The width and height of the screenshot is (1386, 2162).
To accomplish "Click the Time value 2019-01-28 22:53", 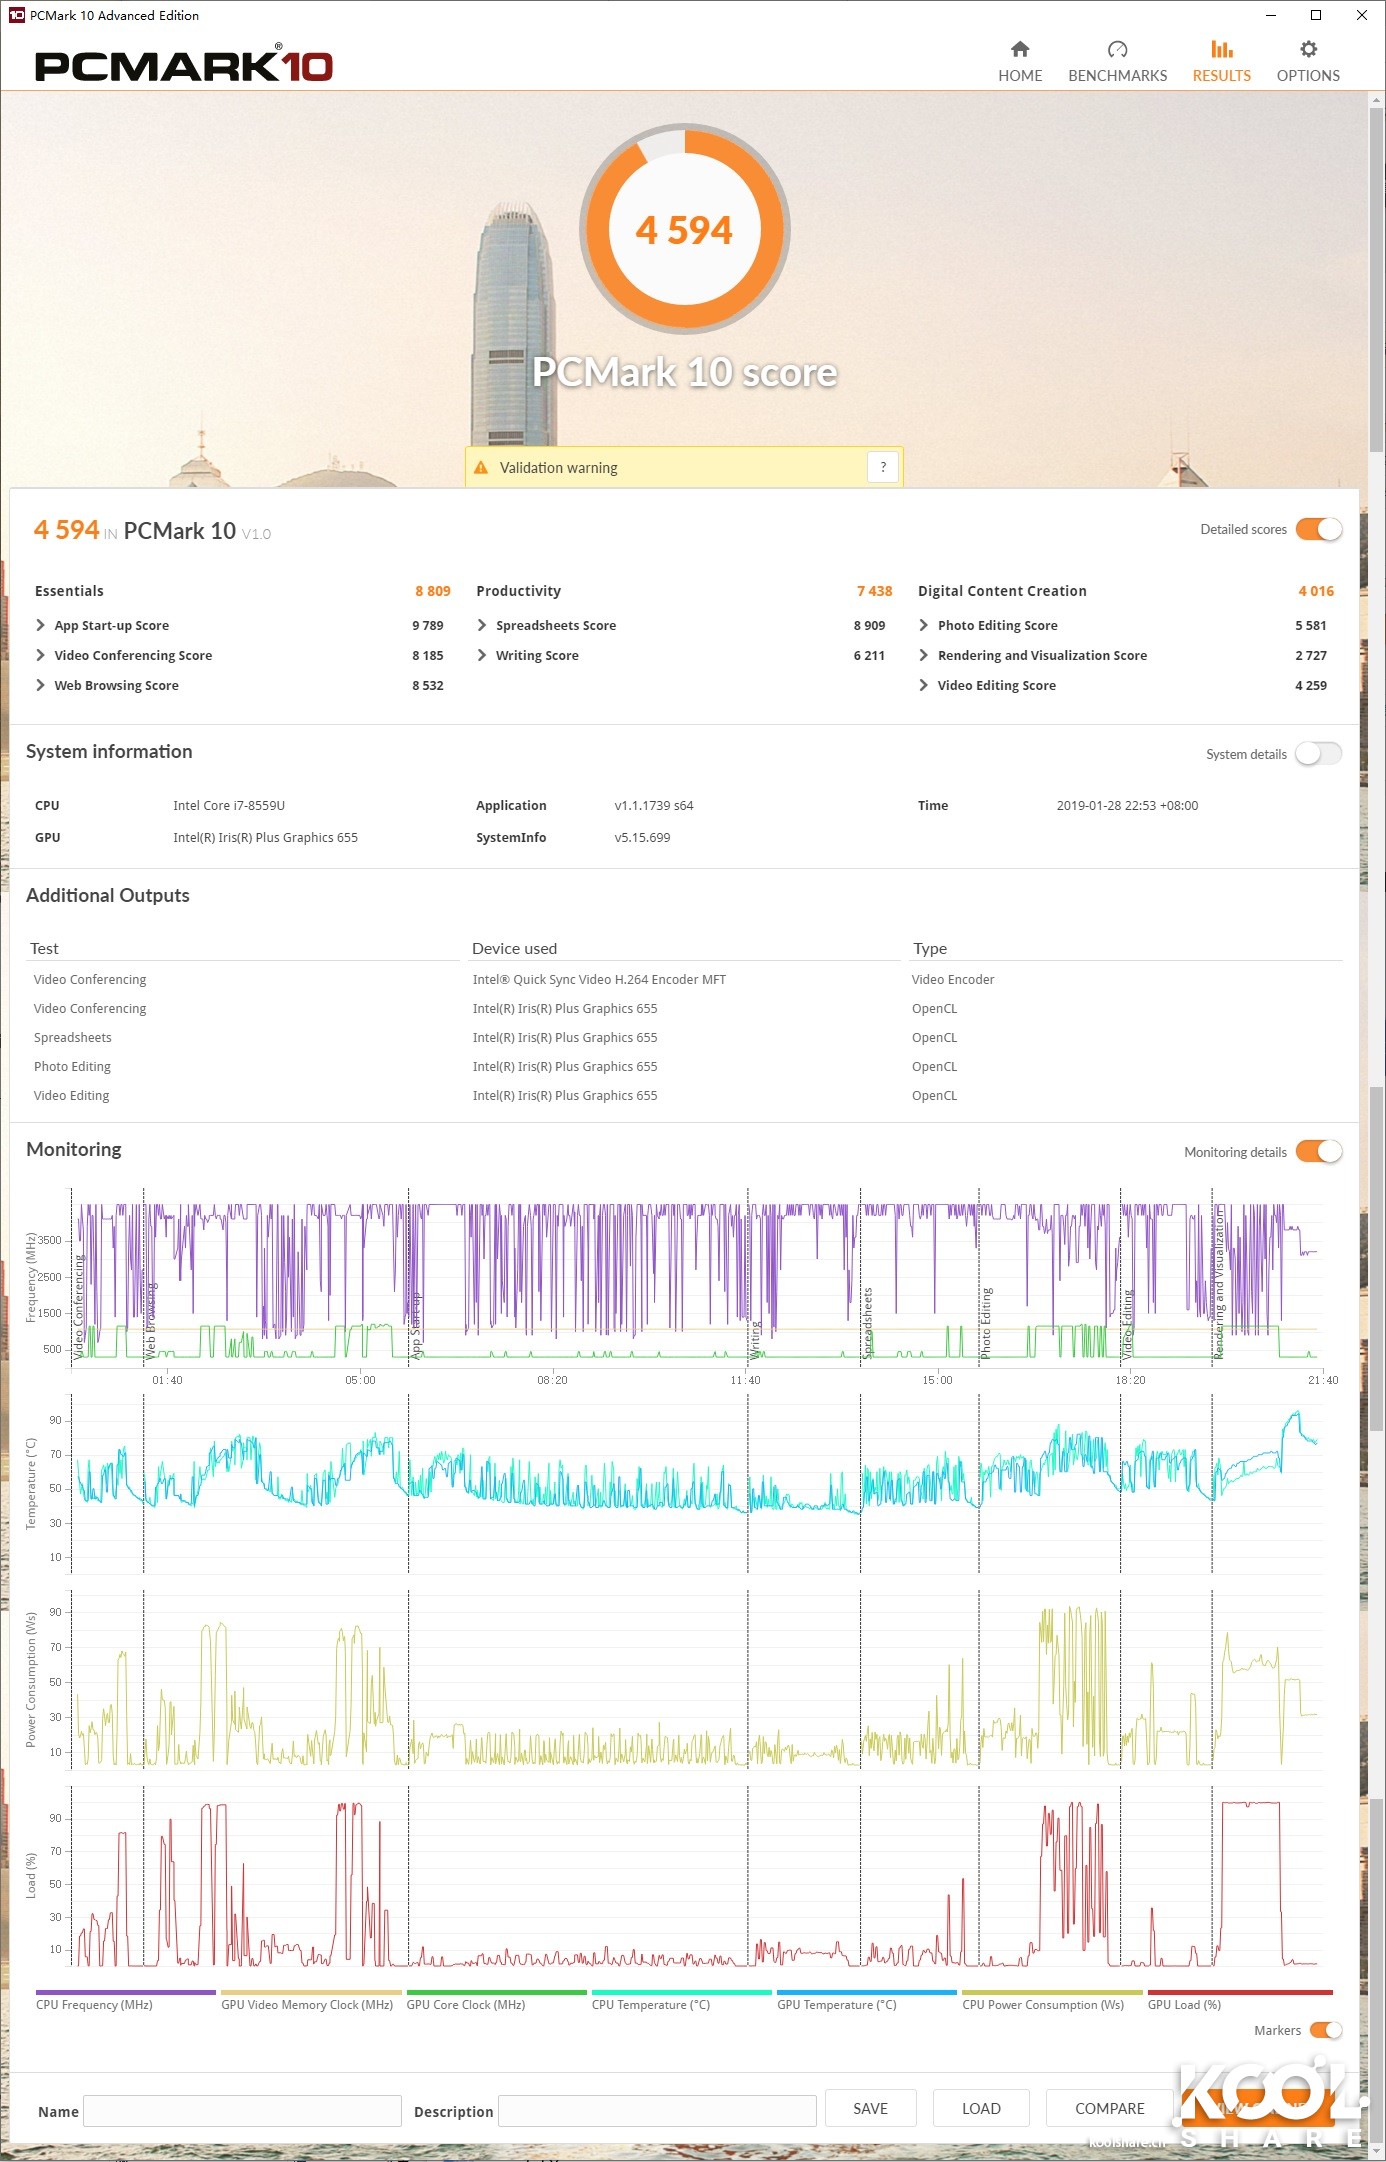I will (1127, 805).
